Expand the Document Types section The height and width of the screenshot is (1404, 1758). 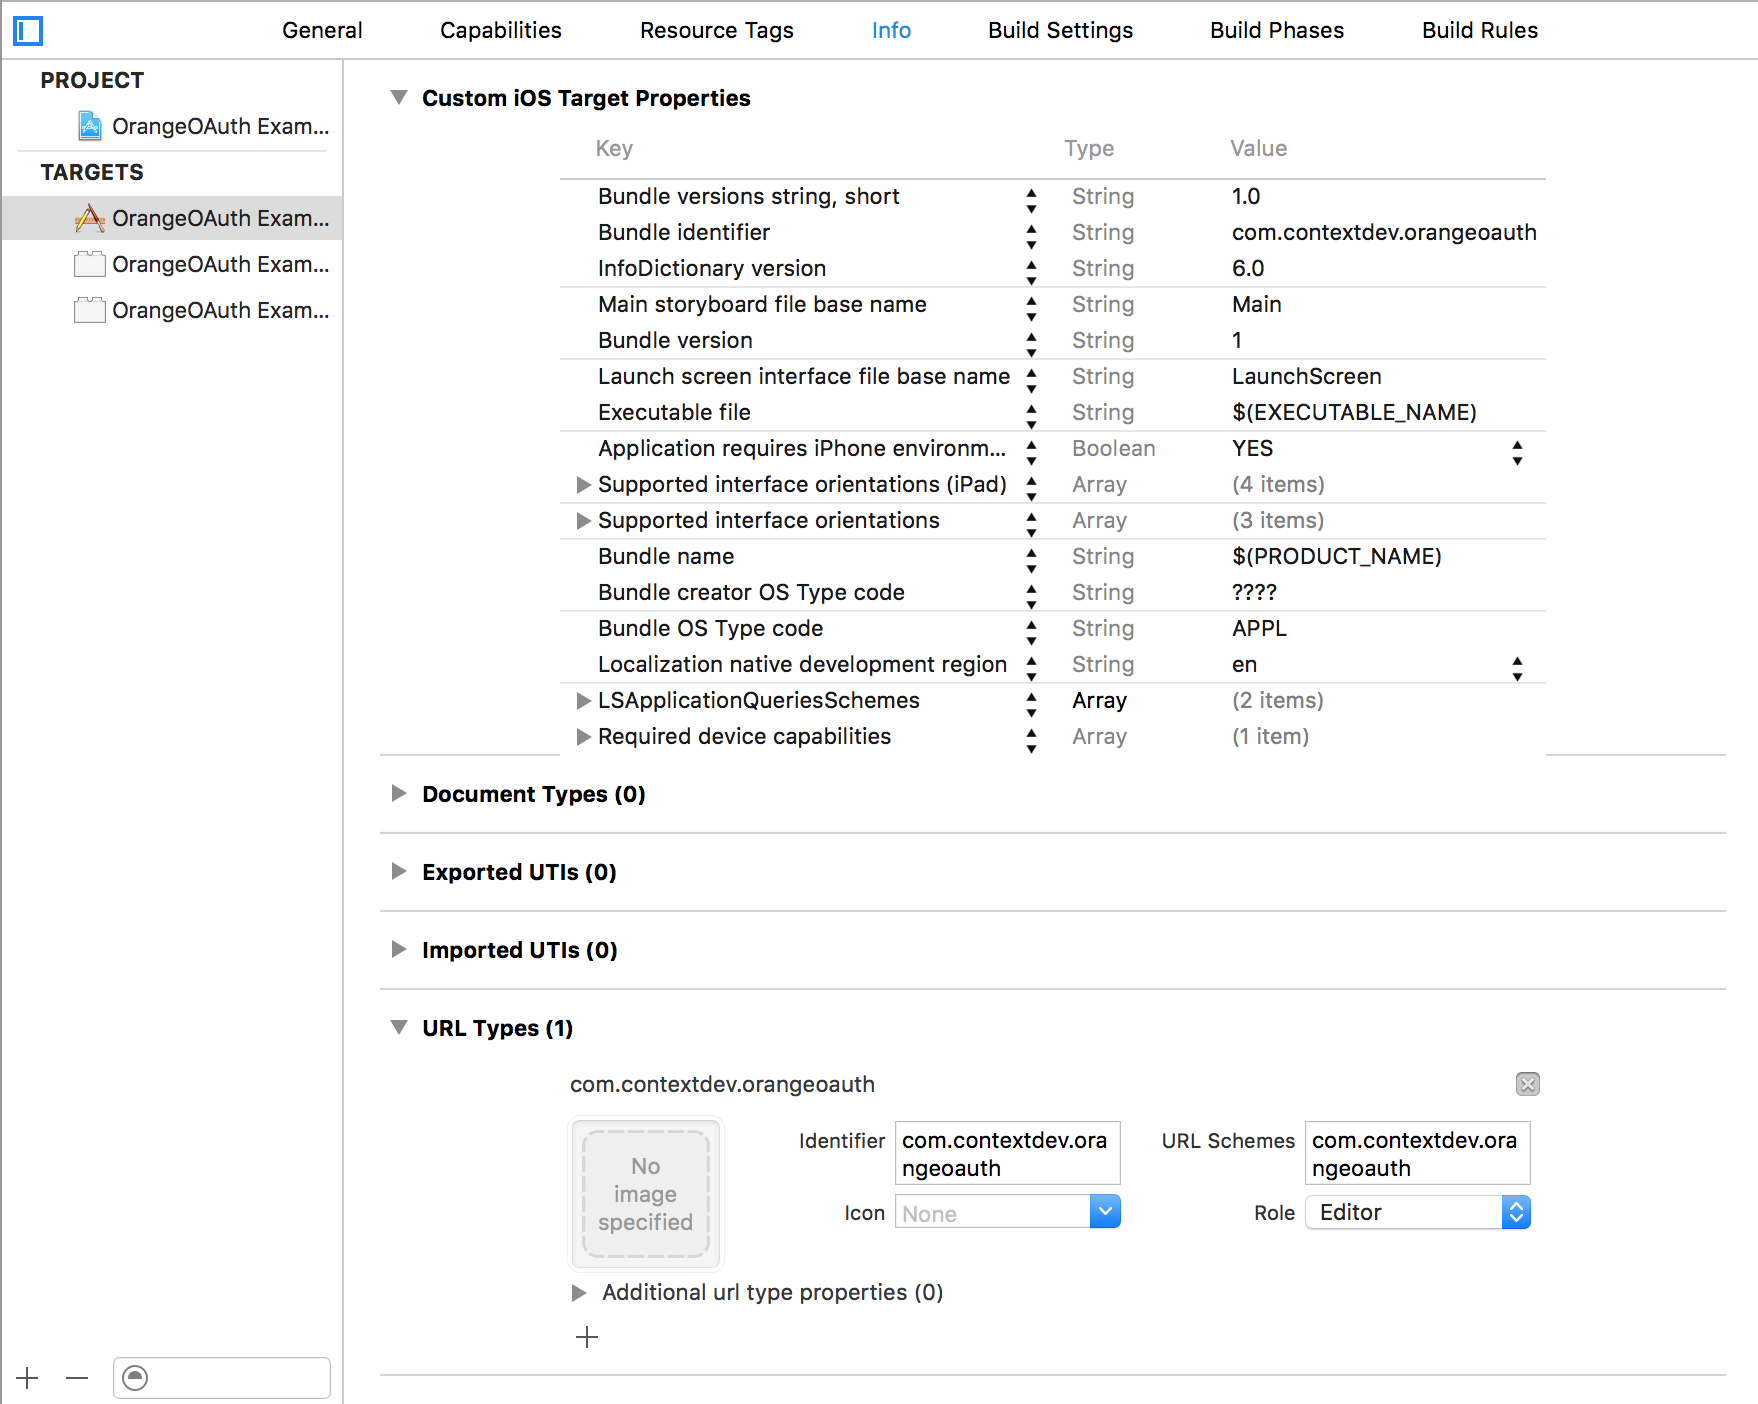(399, 793)
